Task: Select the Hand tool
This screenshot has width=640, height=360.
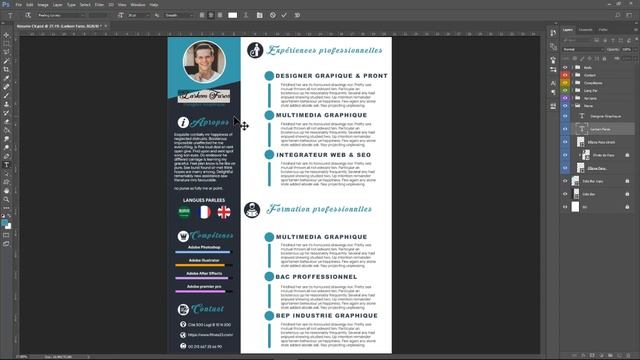Action: [6, 191]
